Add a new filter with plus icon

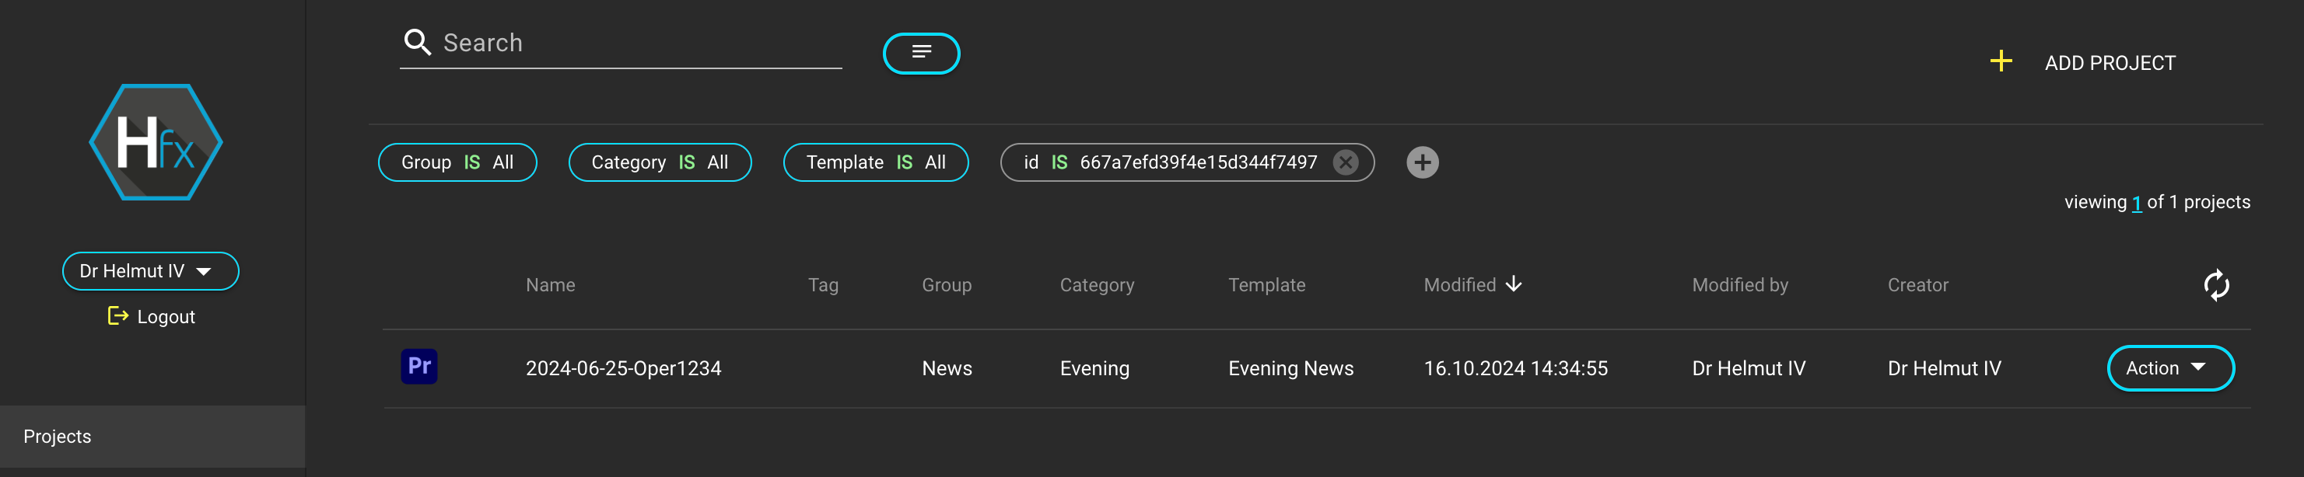[x=1422, y=162]
